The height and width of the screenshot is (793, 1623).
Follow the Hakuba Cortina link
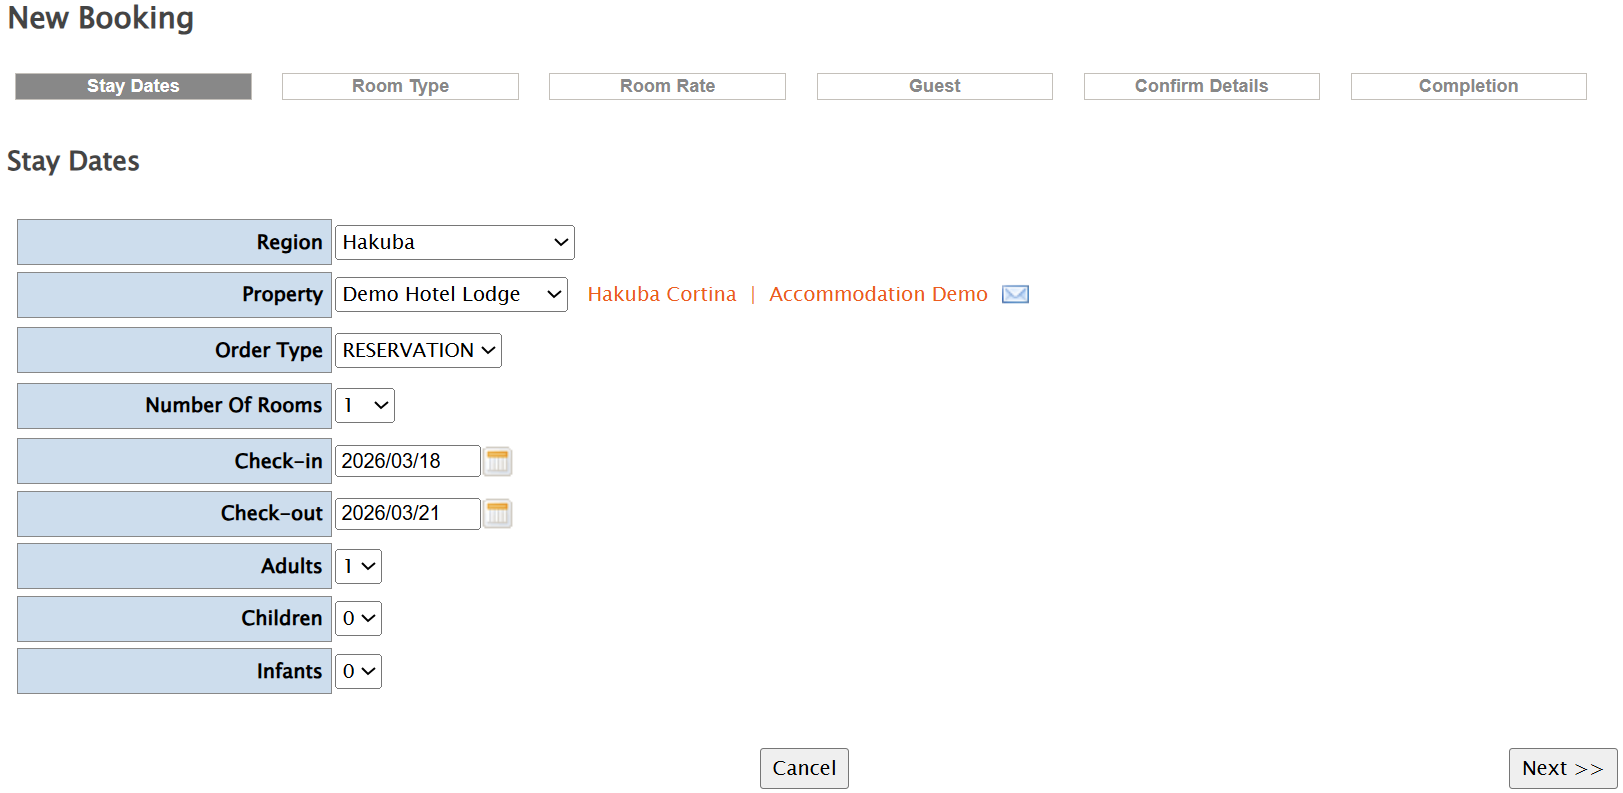pos(661,294)
